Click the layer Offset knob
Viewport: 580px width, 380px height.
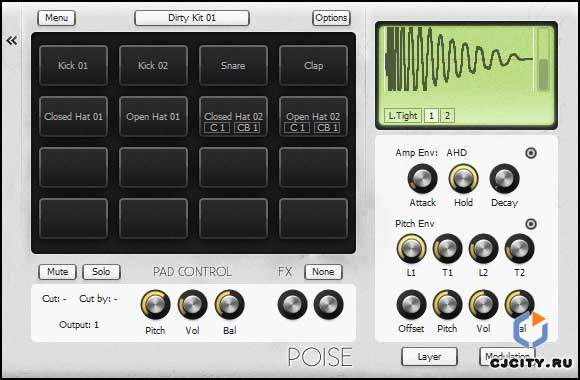pos(411,305)
